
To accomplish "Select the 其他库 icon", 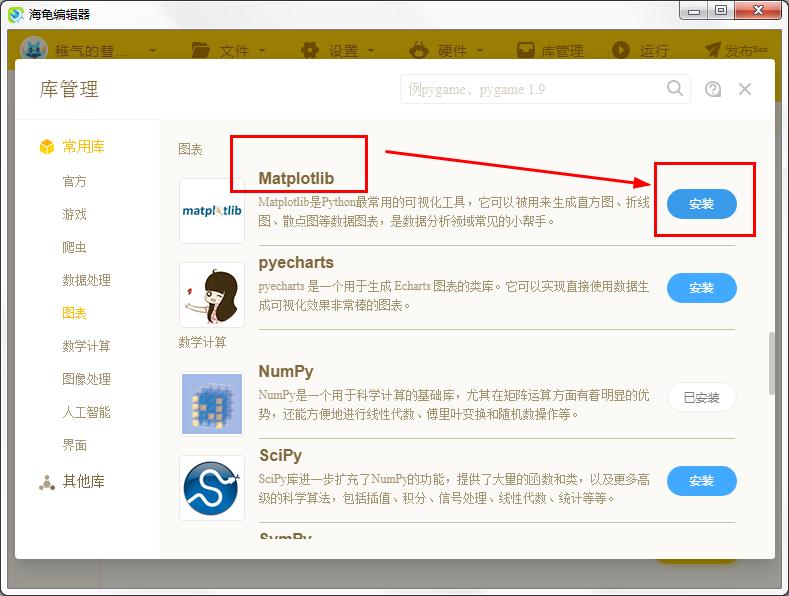I will (x=47, y=482).
